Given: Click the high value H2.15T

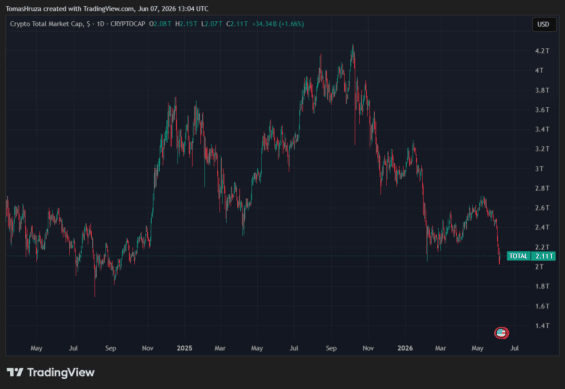Looking at the screenshot, I should (x=186, y=24).
